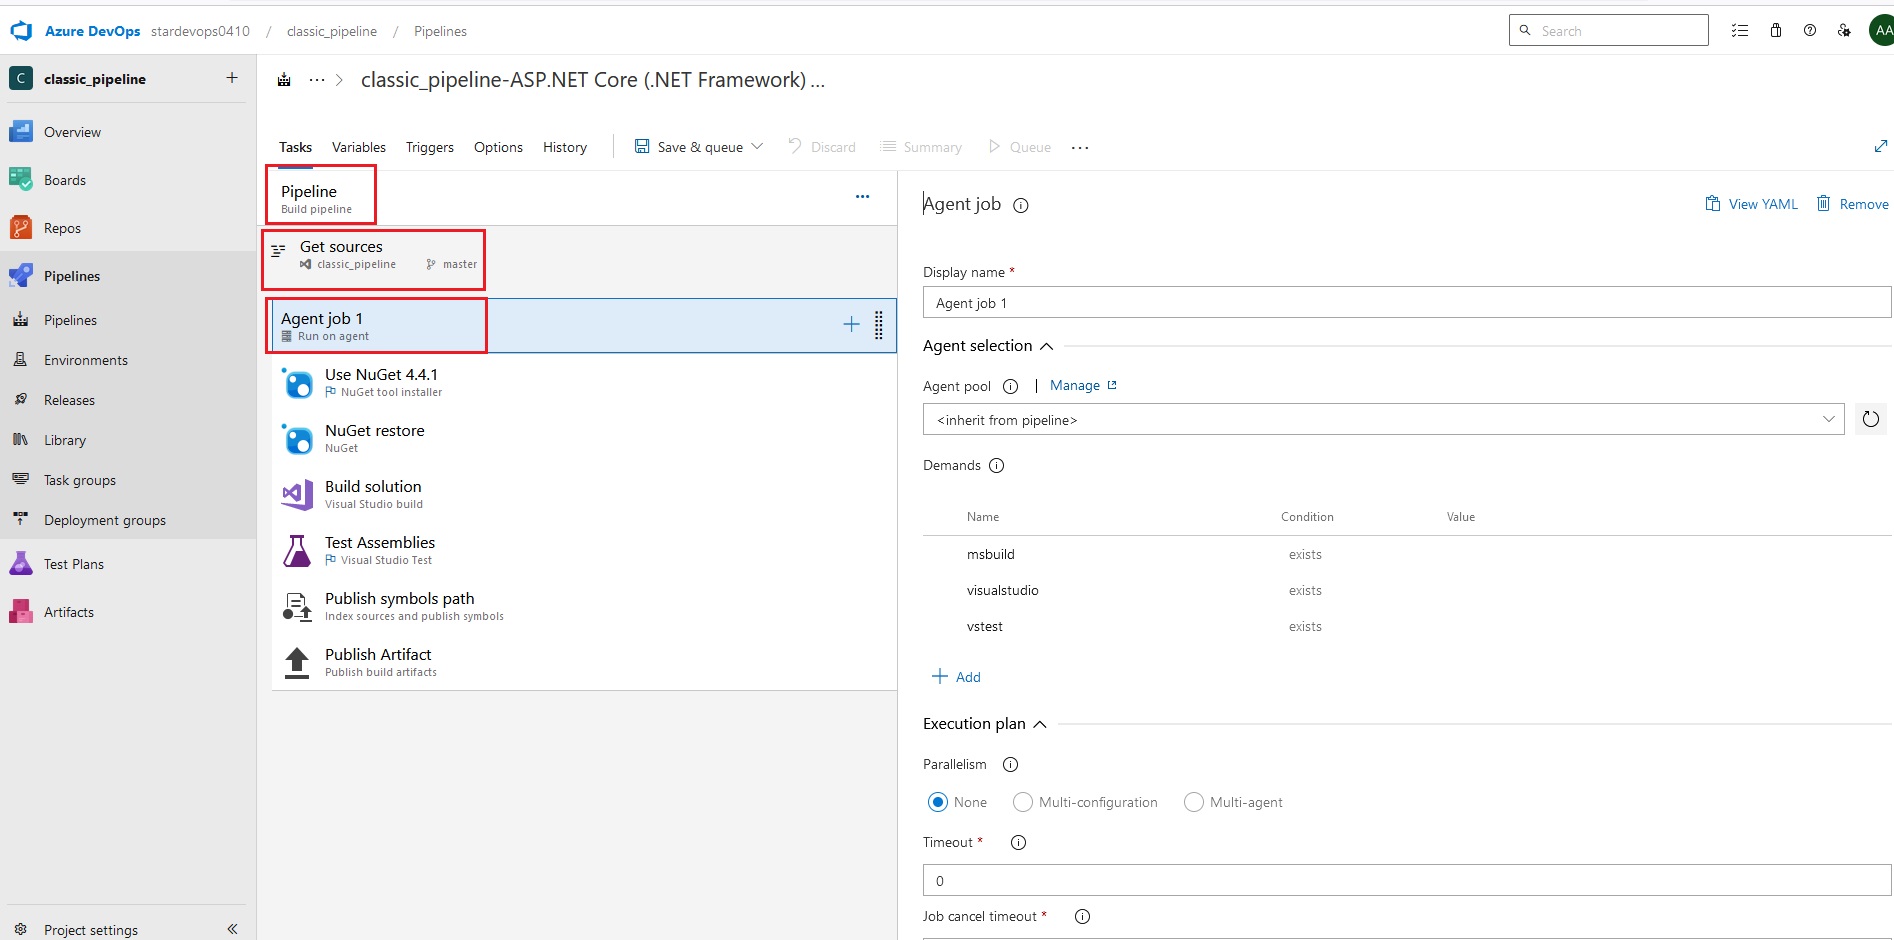Refresh the agent pool list

point(1871,419)
